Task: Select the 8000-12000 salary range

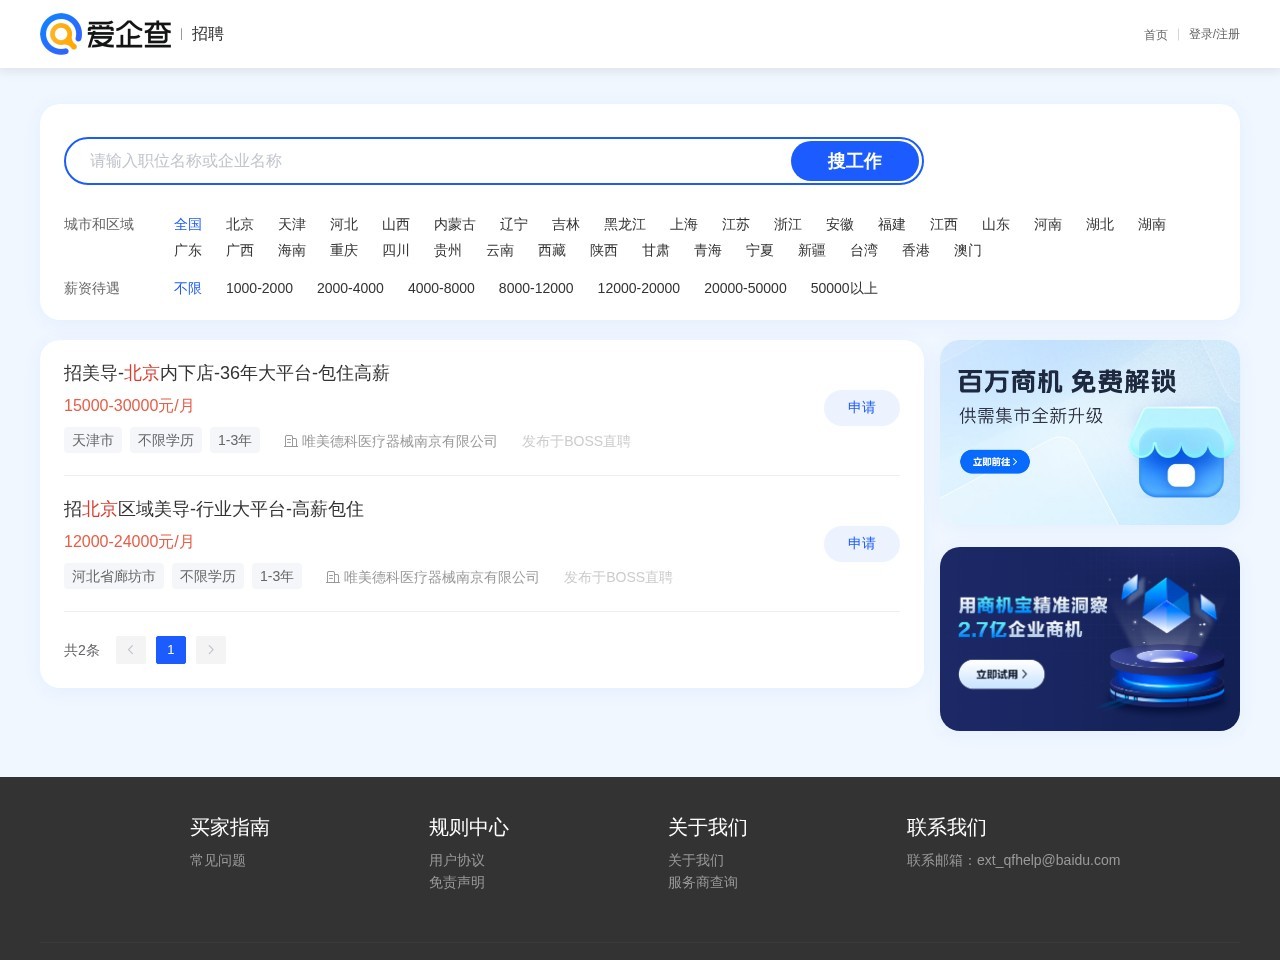Action: pos(536,288)
